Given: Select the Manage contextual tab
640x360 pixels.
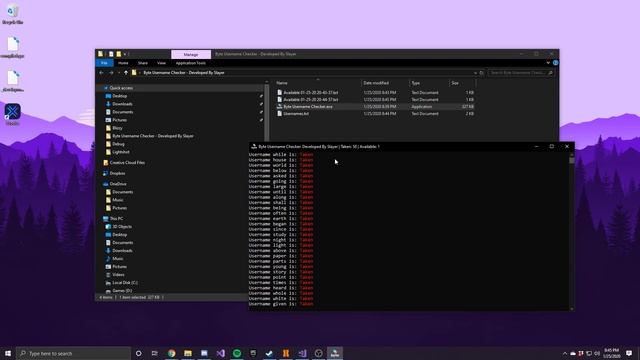Looking at the screenshot, I should pyautogui.click(x=191, y=54).
